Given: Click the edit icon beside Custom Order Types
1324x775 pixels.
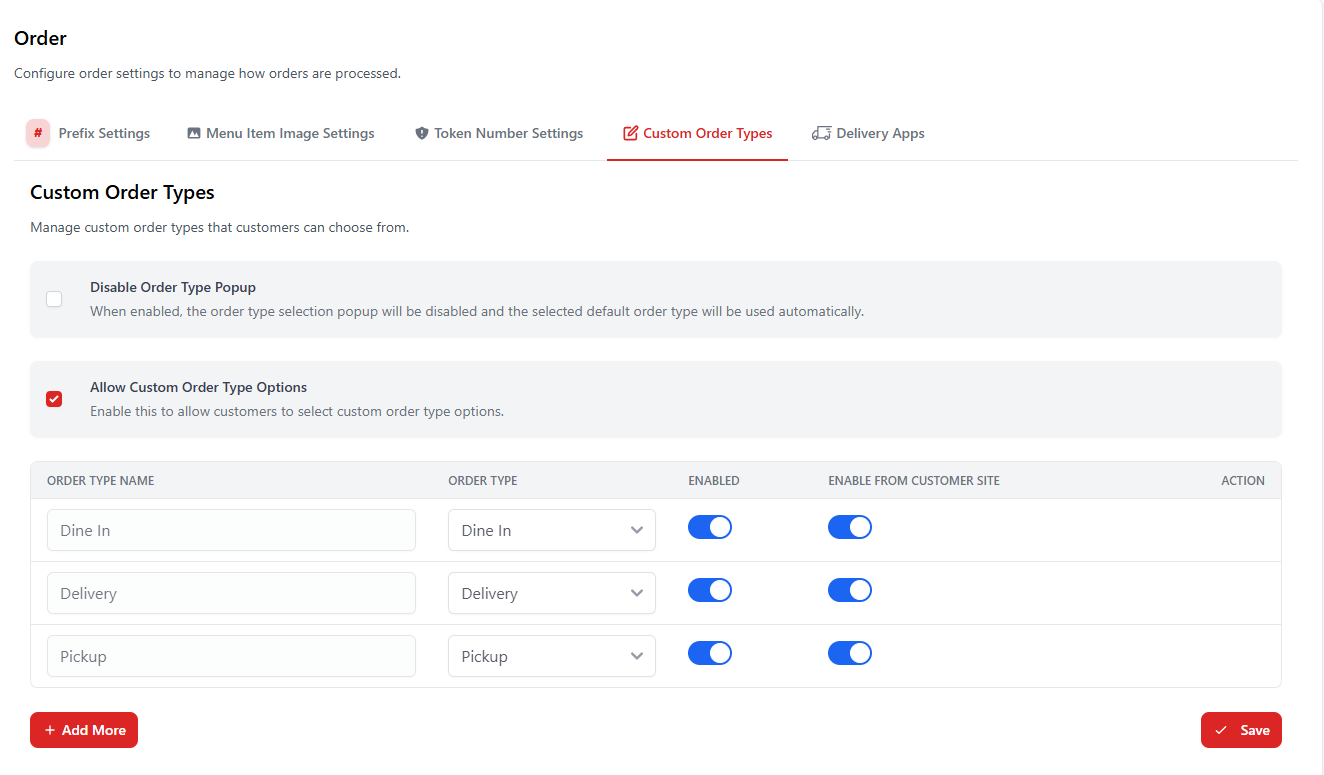Looking at the screenshot, I should click(630, 133).
